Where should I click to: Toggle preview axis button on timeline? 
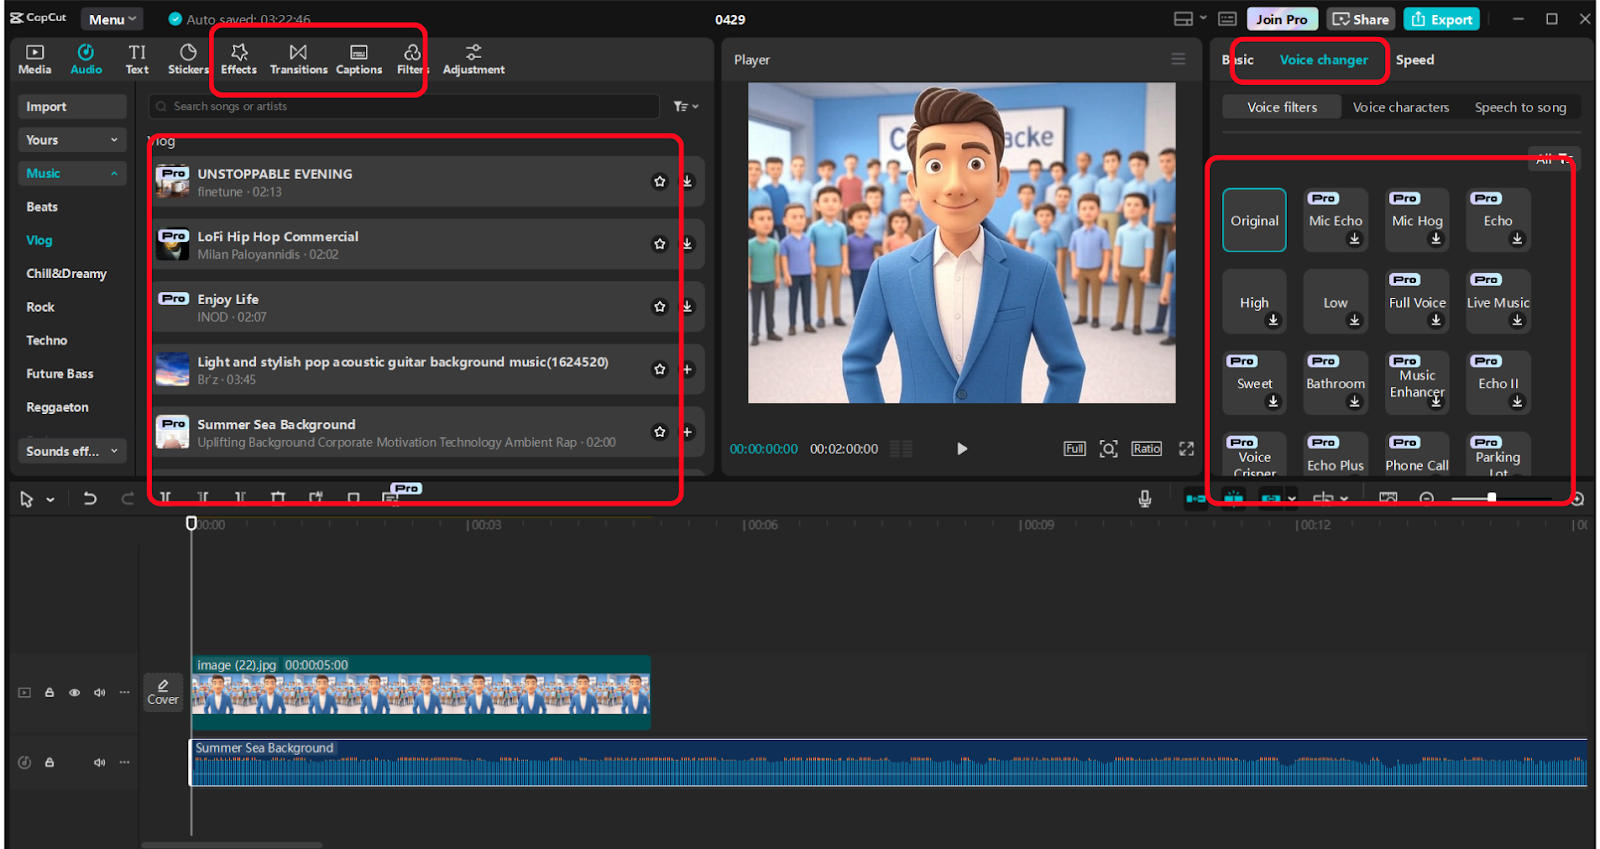(x=1323, y=498)
